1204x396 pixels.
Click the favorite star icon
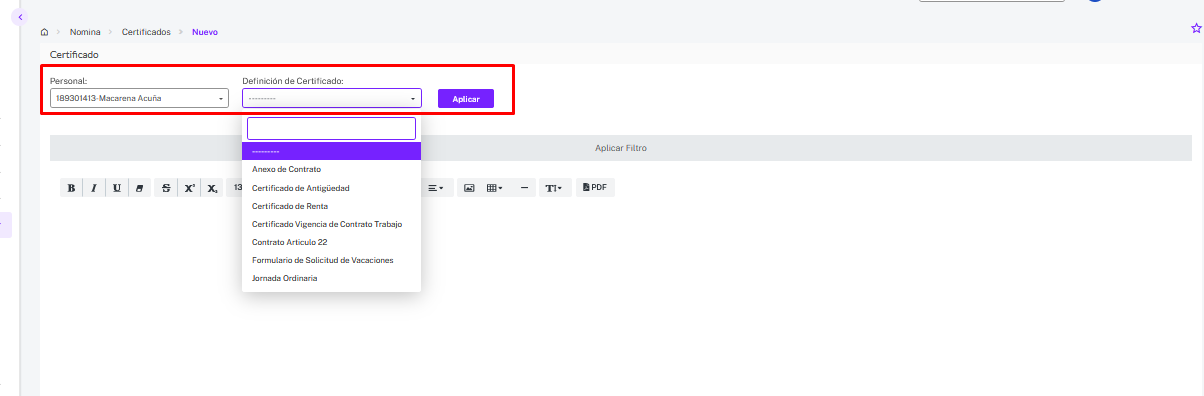click(1196, 28)
